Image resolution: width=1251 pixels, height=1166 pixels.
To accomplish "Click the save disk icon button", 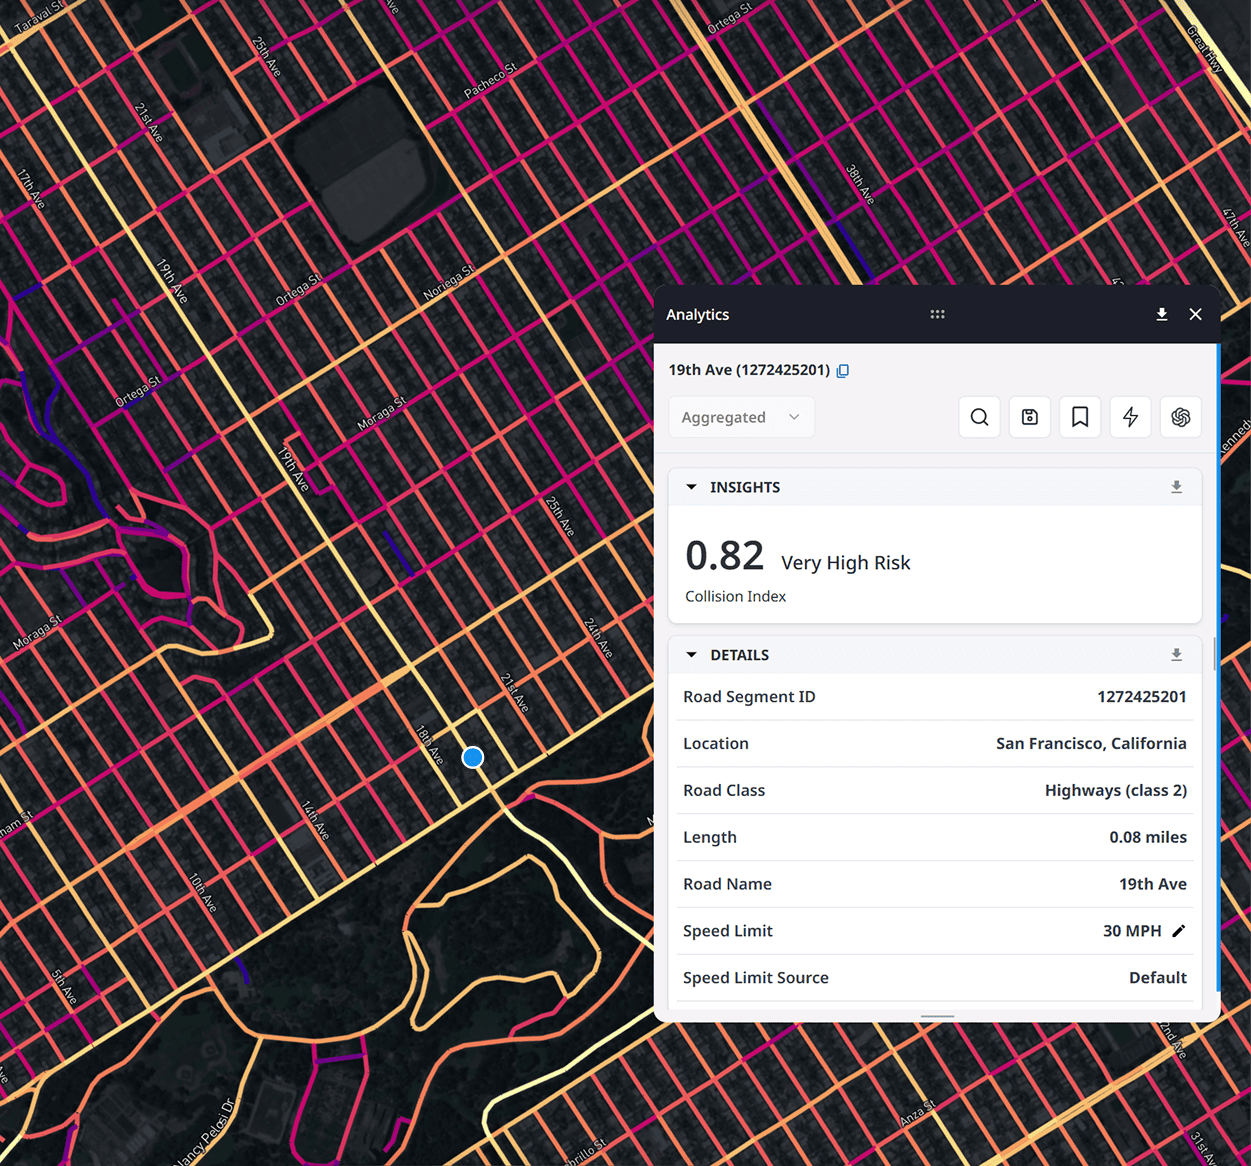I will pyautogui.click(x=1030, y=417).
